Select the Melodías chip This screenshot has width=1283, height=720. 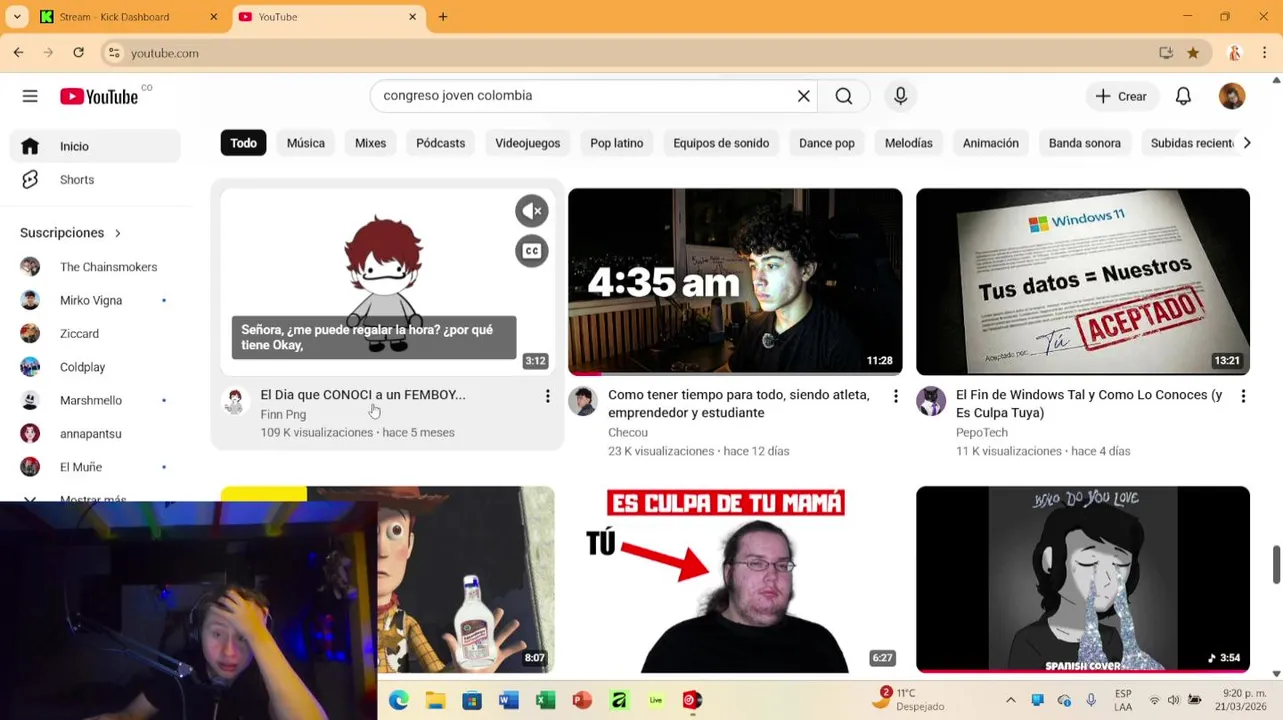pos(909,143)
